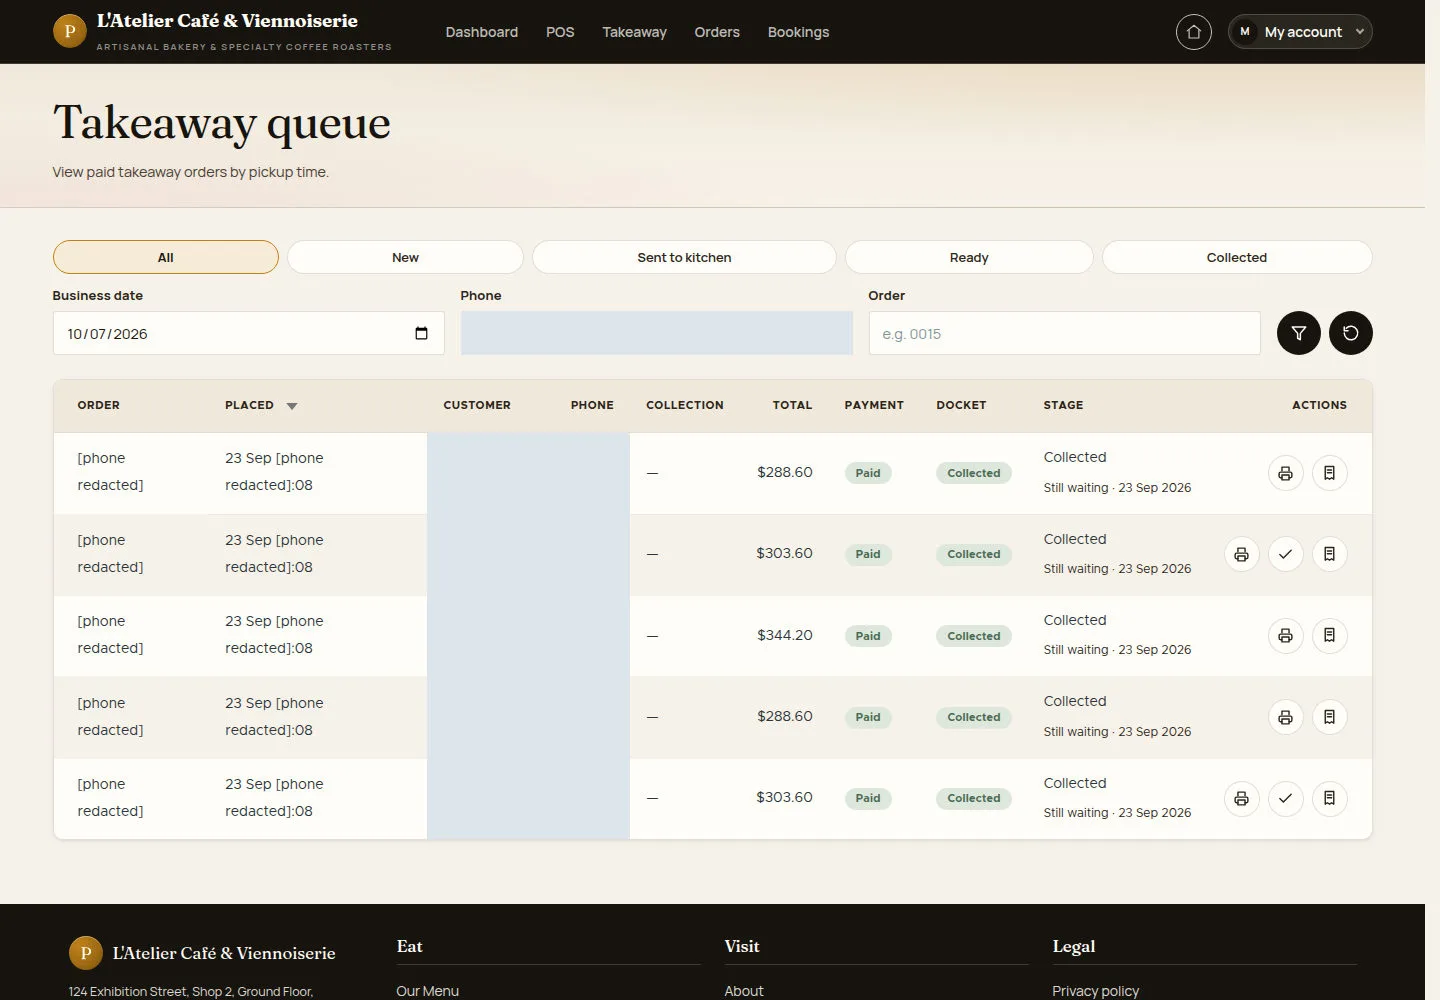This screenshot has width=1440, height=1000.
Task: Navigate to Takeaway in the top menu
Action: point(634,32)
